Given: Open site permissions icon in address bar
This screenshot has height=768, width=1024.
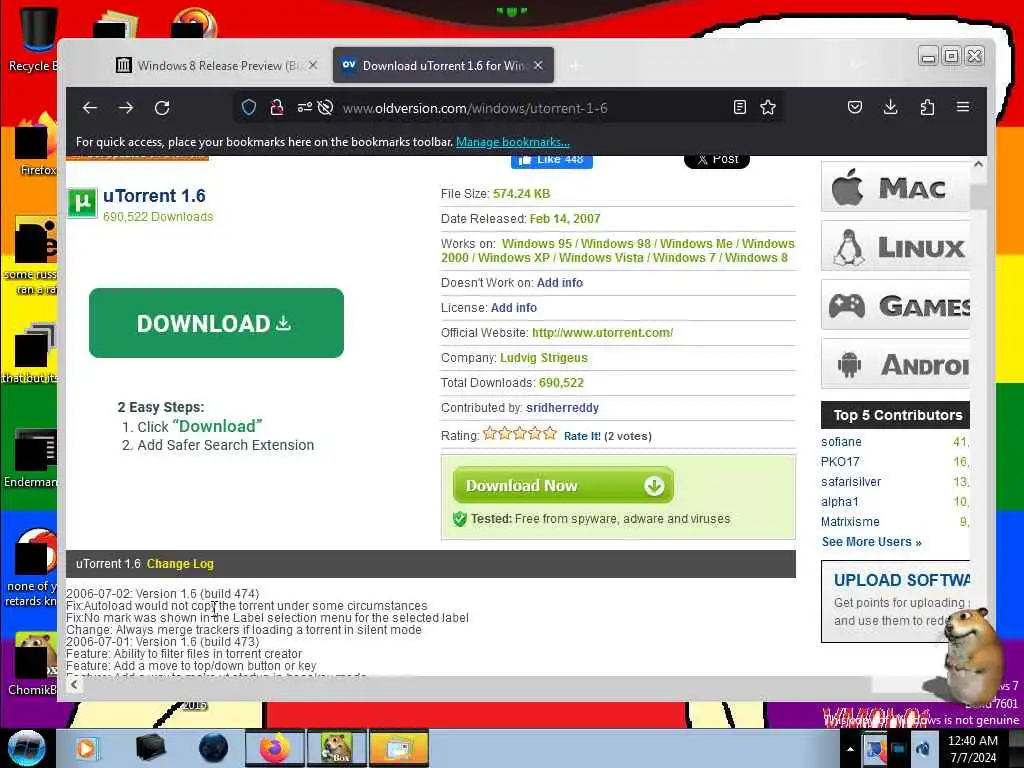Looking at the screenshot, I should 304,108.
